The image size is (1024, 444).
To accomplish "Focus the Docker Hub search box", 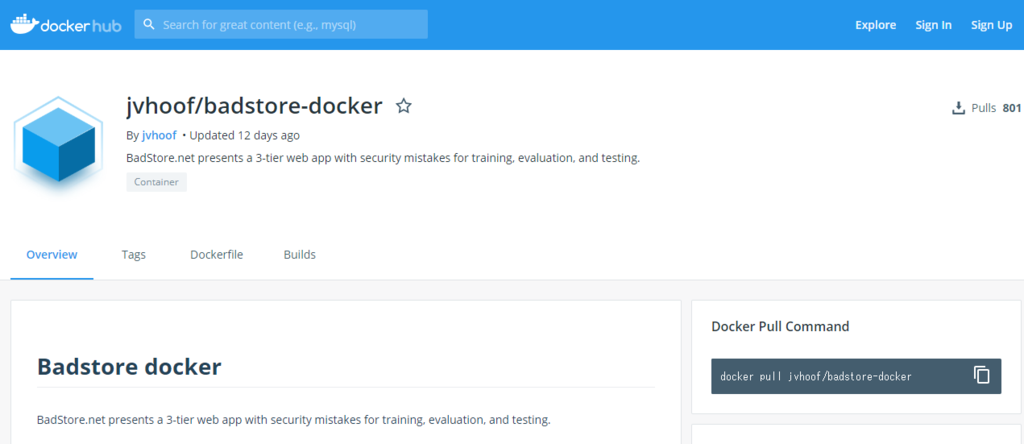I will pos(290,24).
